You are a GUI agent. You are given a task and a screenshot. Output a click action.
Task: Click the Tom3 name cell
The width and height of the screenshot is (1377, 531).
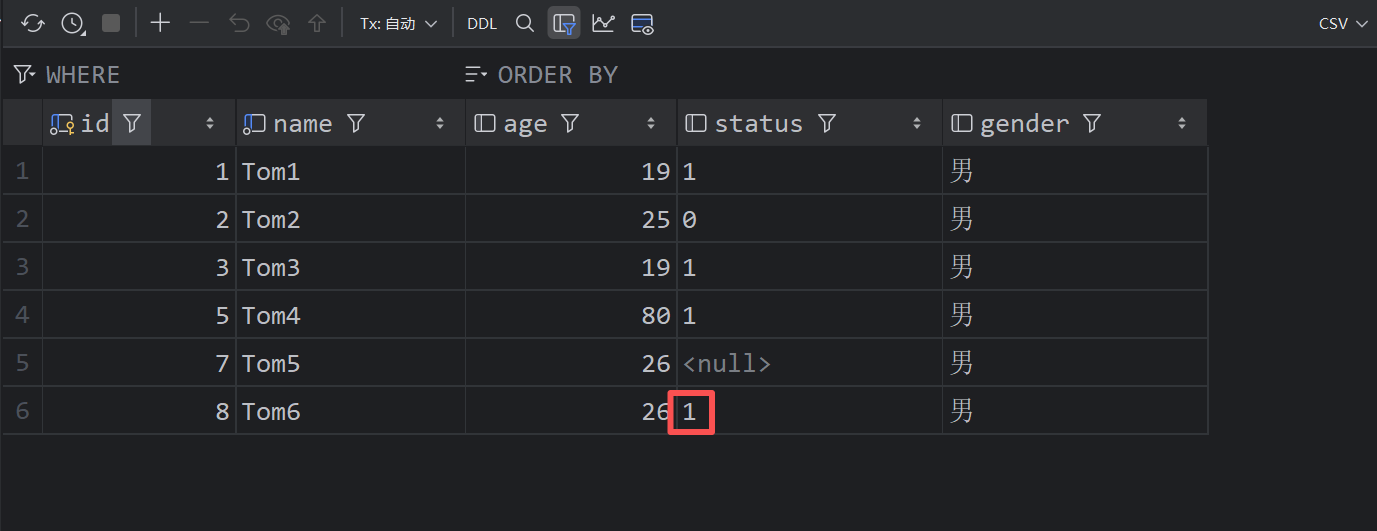pyautogui.click(x=351, y=267)
